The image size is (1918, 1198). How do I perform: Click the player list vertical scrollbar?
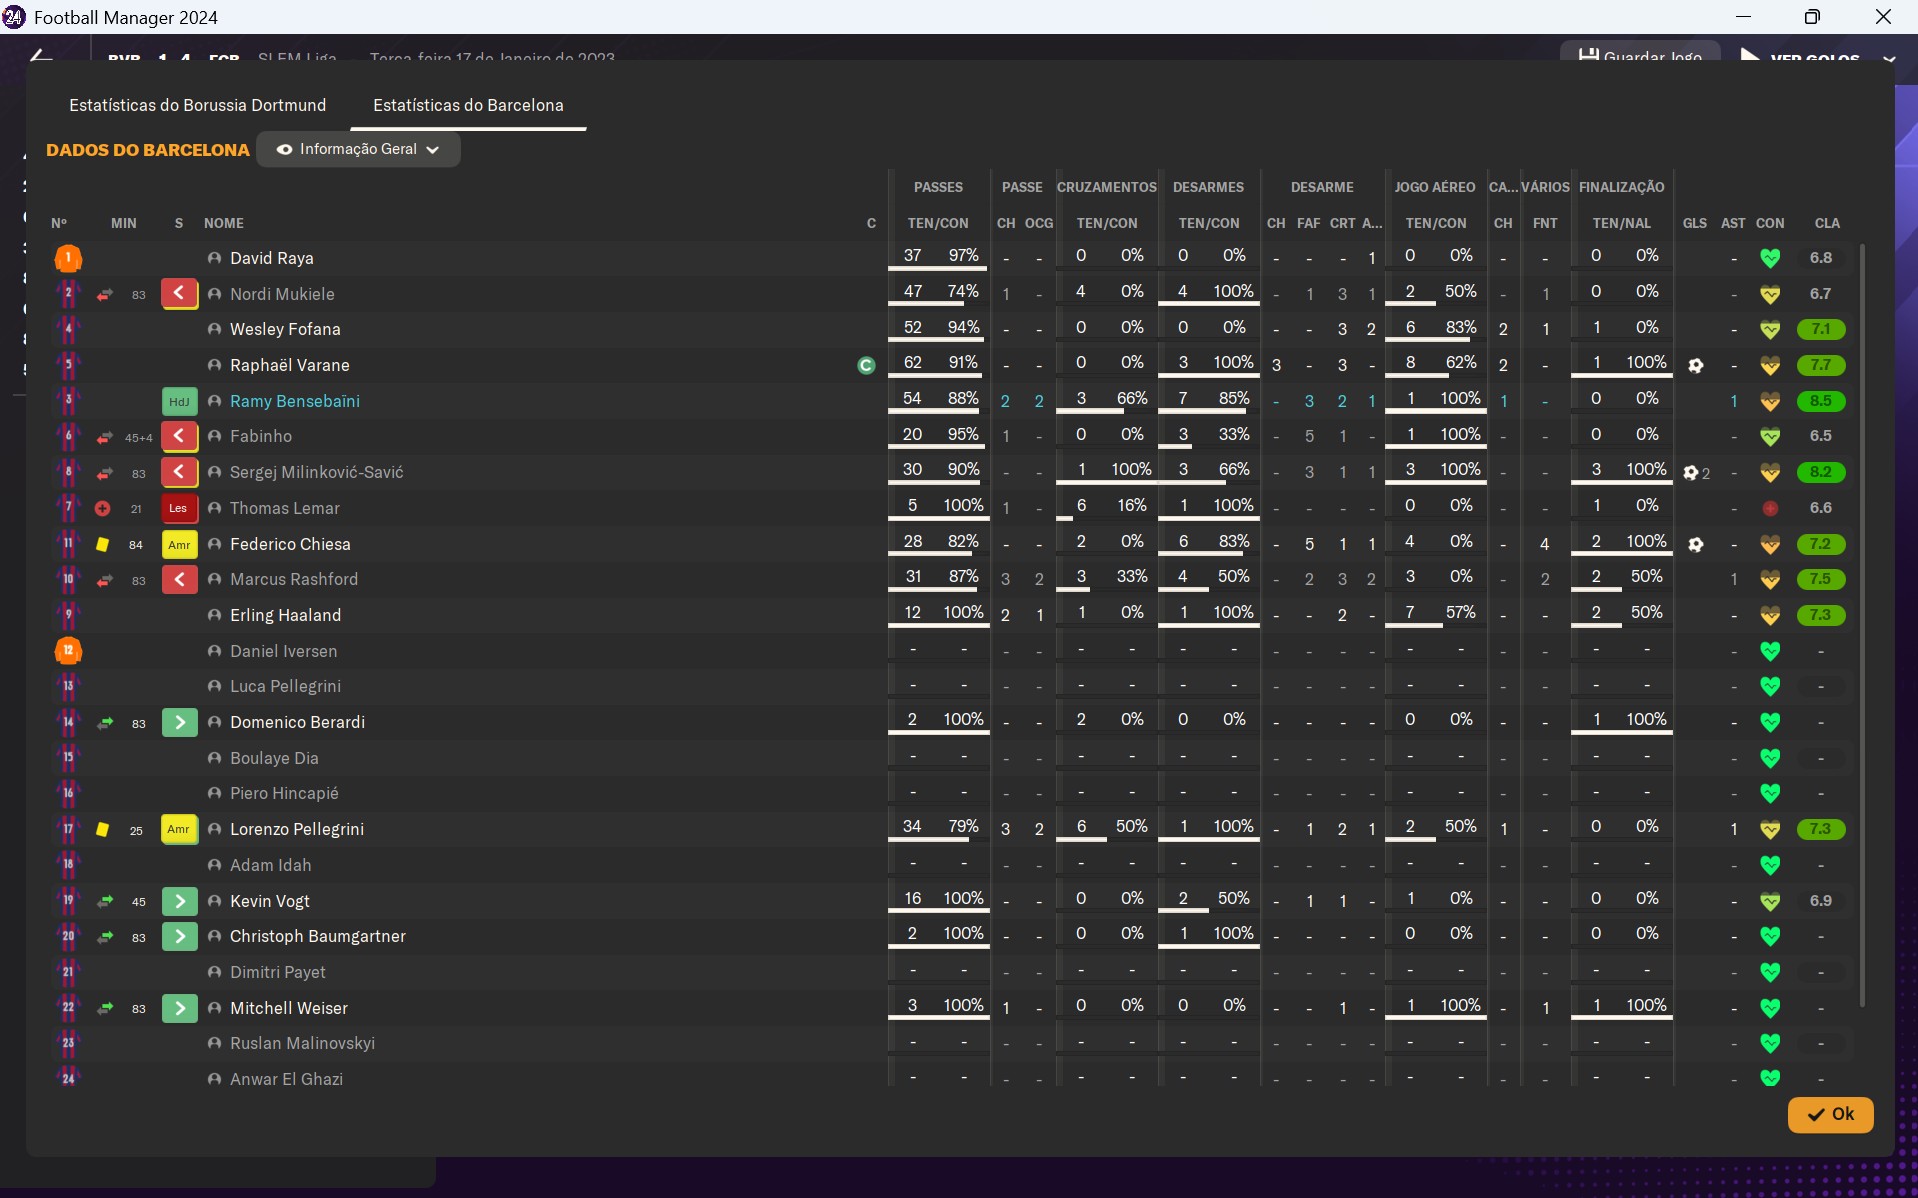[x=1861, y=625]
